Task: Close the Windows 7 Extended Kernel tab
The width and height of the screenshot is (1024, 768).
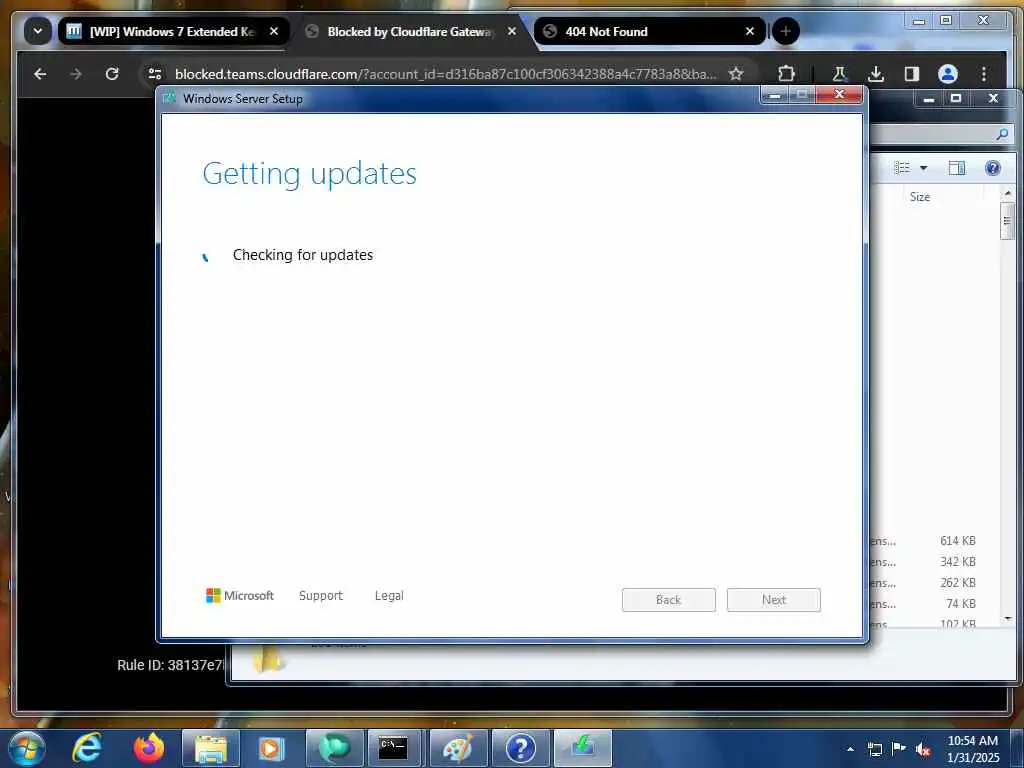Action: 274,31
